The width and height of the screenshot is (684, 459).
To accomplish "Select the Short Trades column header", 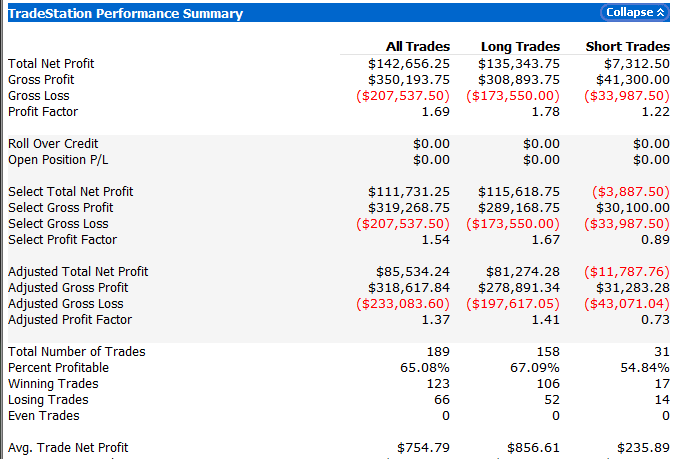I will click(x=628, y=47).
